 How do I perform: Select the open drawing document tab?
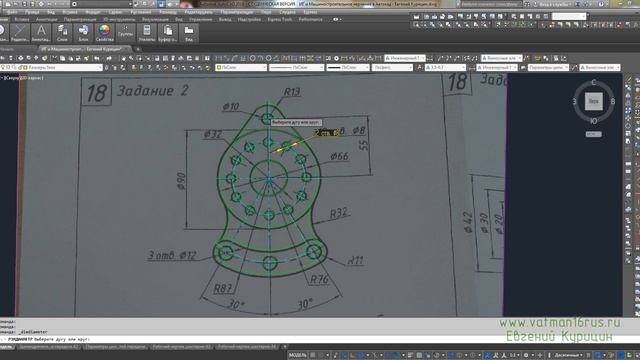(x=84, y=49)
